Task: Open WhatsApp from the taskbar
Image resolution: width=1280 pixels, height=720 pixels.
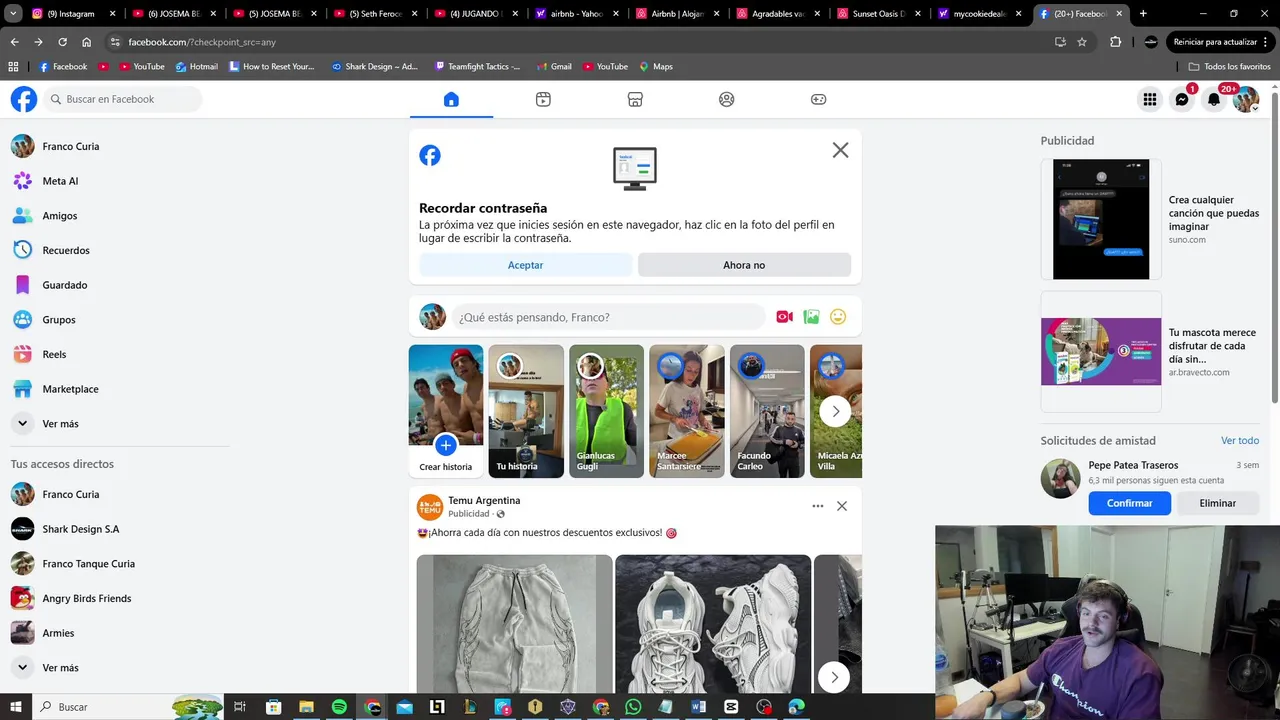Action: tap(633, 707)
